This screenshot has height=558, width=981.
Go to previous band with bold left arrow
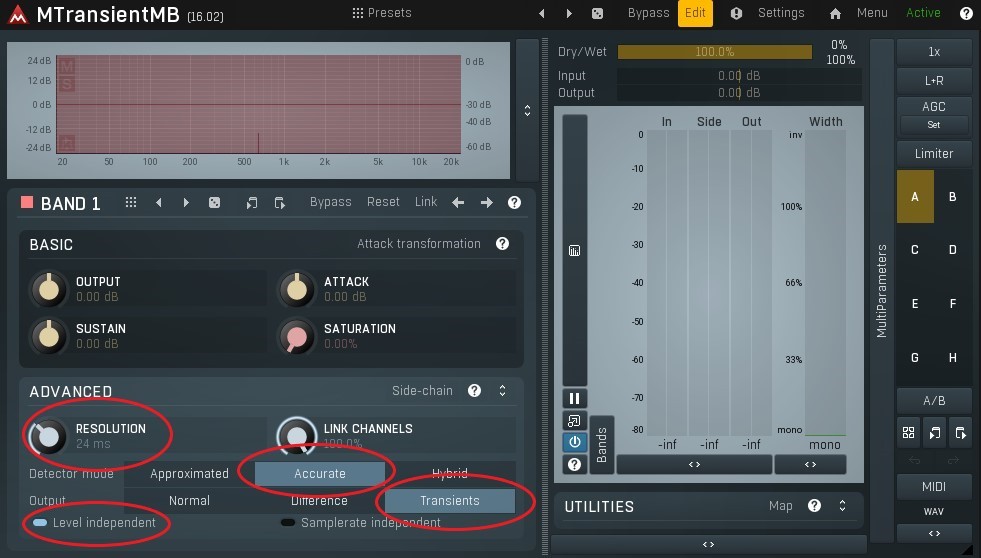(458, 202)
